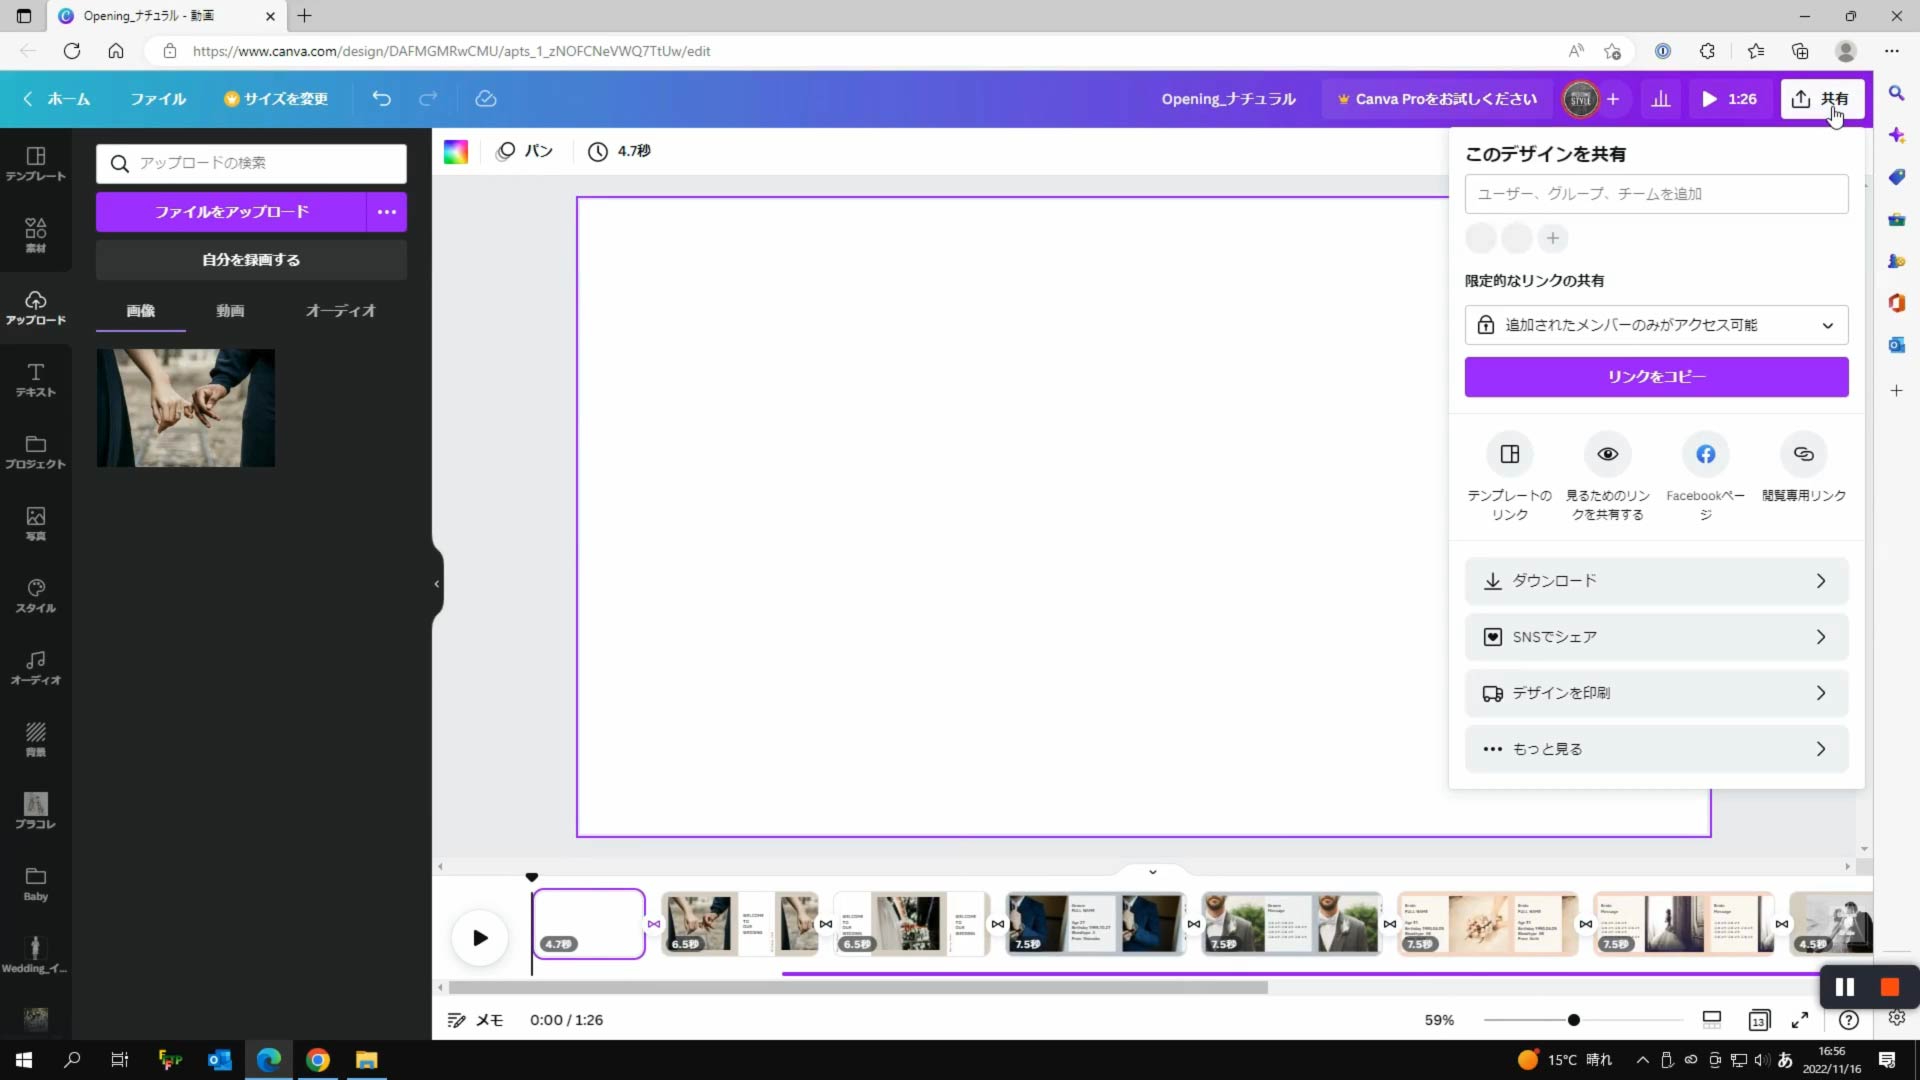Expand the link access permission dropdown
This screenshot has height=1080, width=1920.
[1656, 325]
